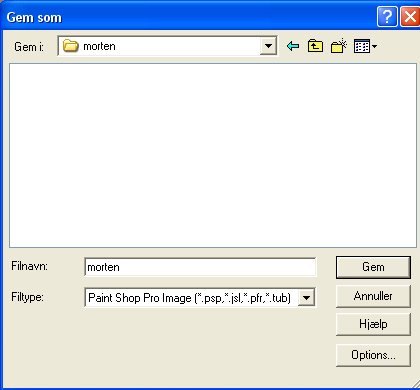Open the Options... button
The height and width of the screenshot is (390, 420).
tap(373, 355)
